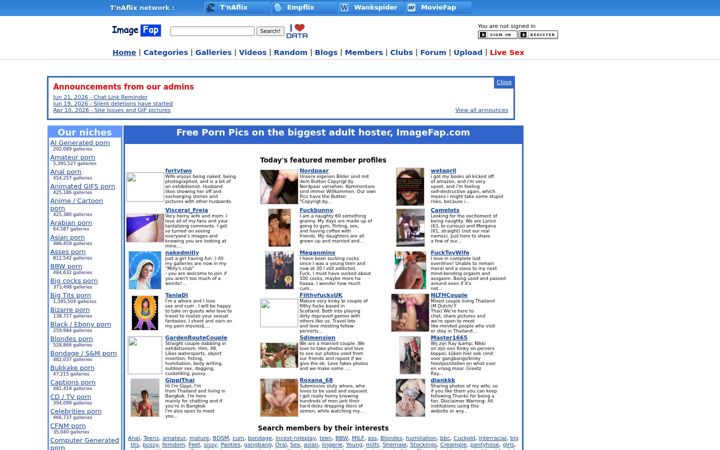Click the broken thumbnail beside GardenRouteCouple
This screenshot has height=450, width=720.
pyautogui.click(x=145, y=355)
